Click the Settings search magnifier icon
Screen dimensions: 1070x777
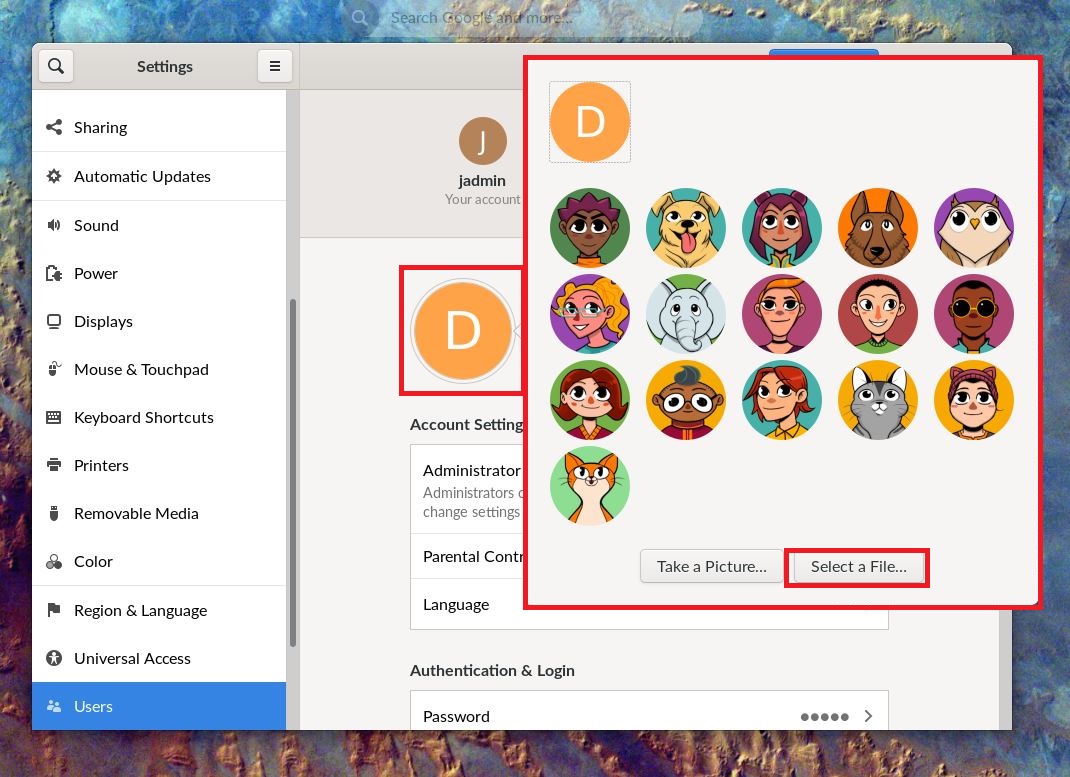[56, 66]
